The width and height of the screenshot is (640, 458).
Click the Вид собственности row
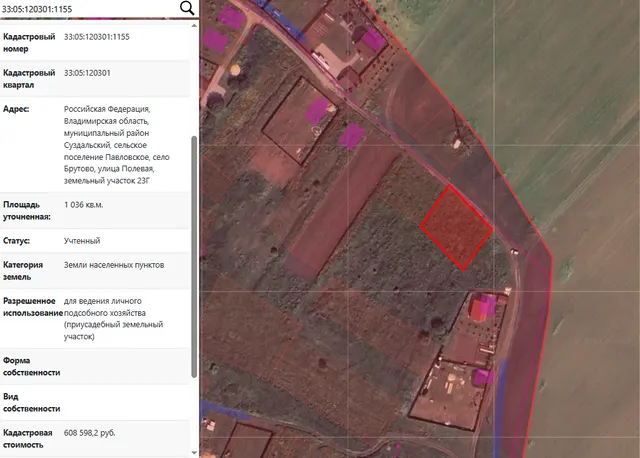tap(95, 402)
